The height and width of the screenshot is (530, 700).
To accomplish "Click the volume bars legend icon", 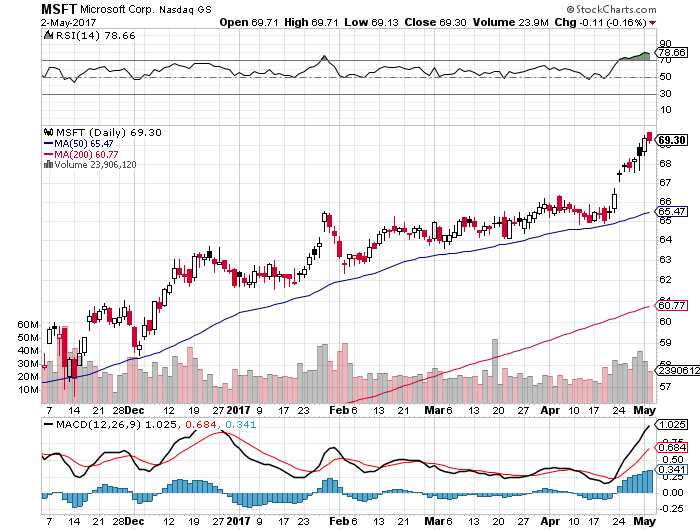I will coord(45,164).
